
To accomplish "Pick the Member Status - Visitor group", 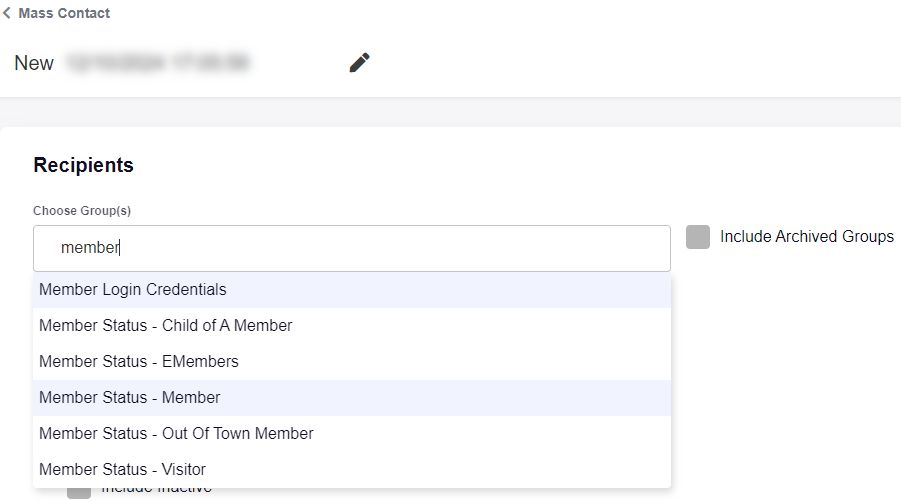I will [x=123, y=470].
